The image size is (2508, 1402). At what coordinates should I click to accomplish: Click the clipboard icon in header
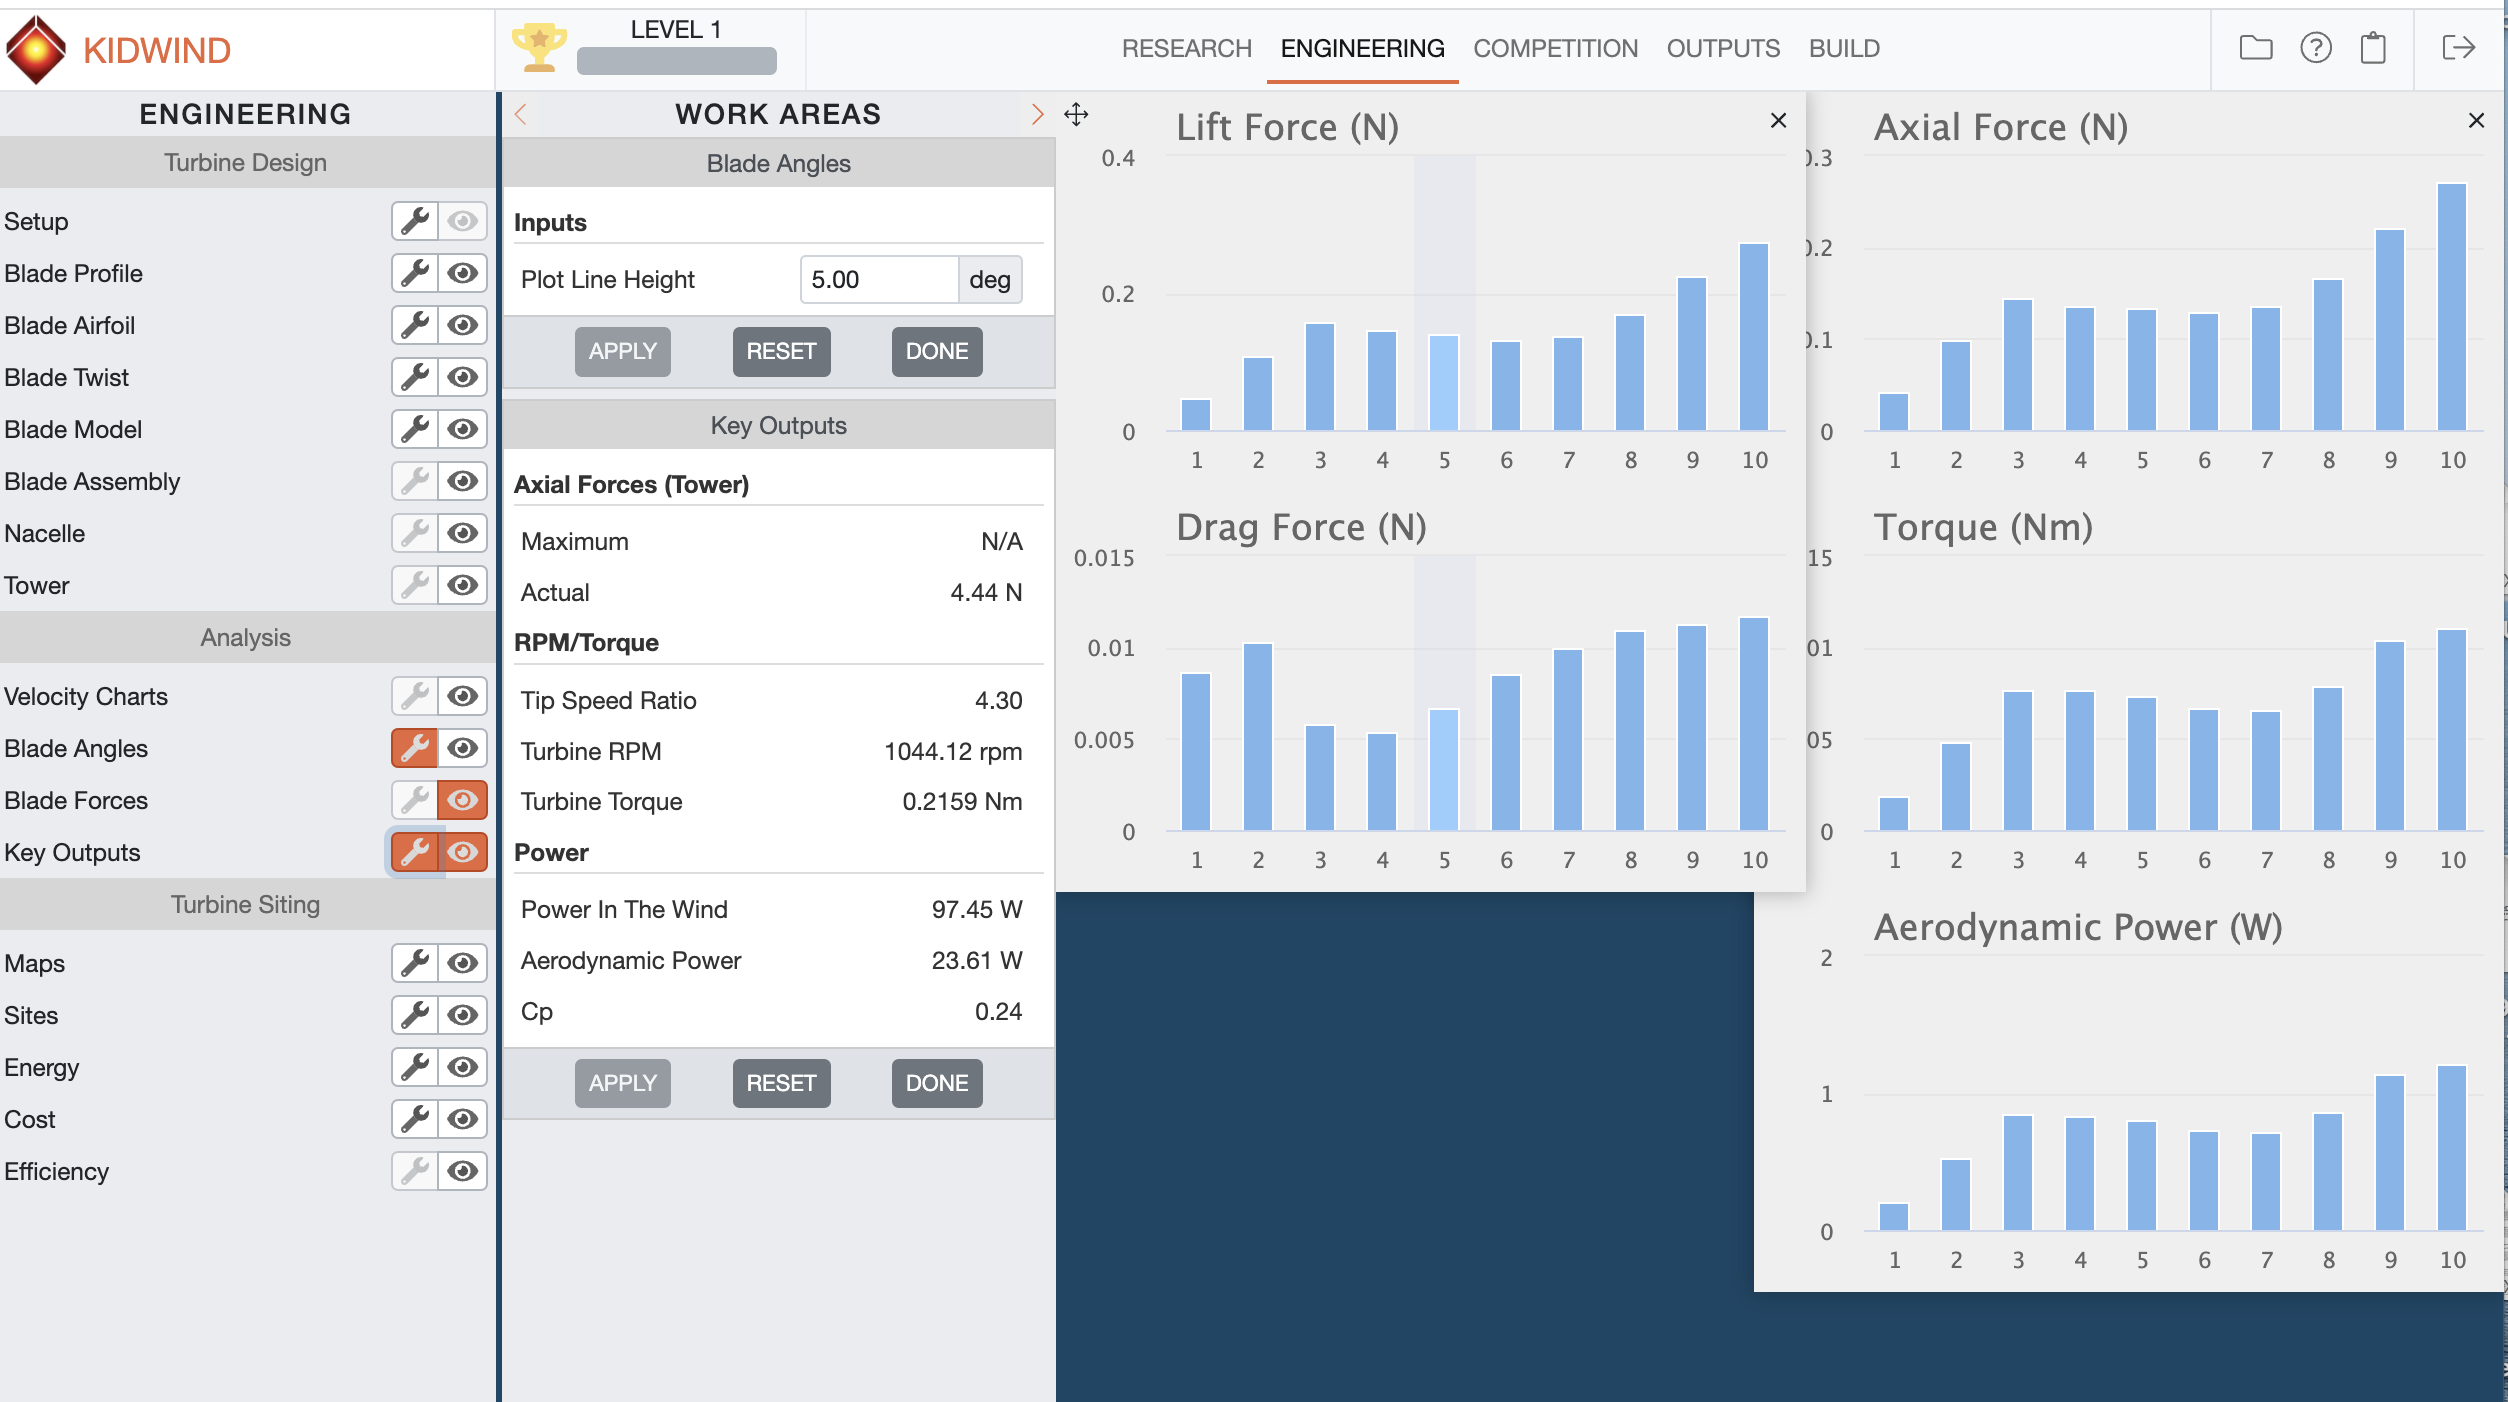tap(2373, 47)
